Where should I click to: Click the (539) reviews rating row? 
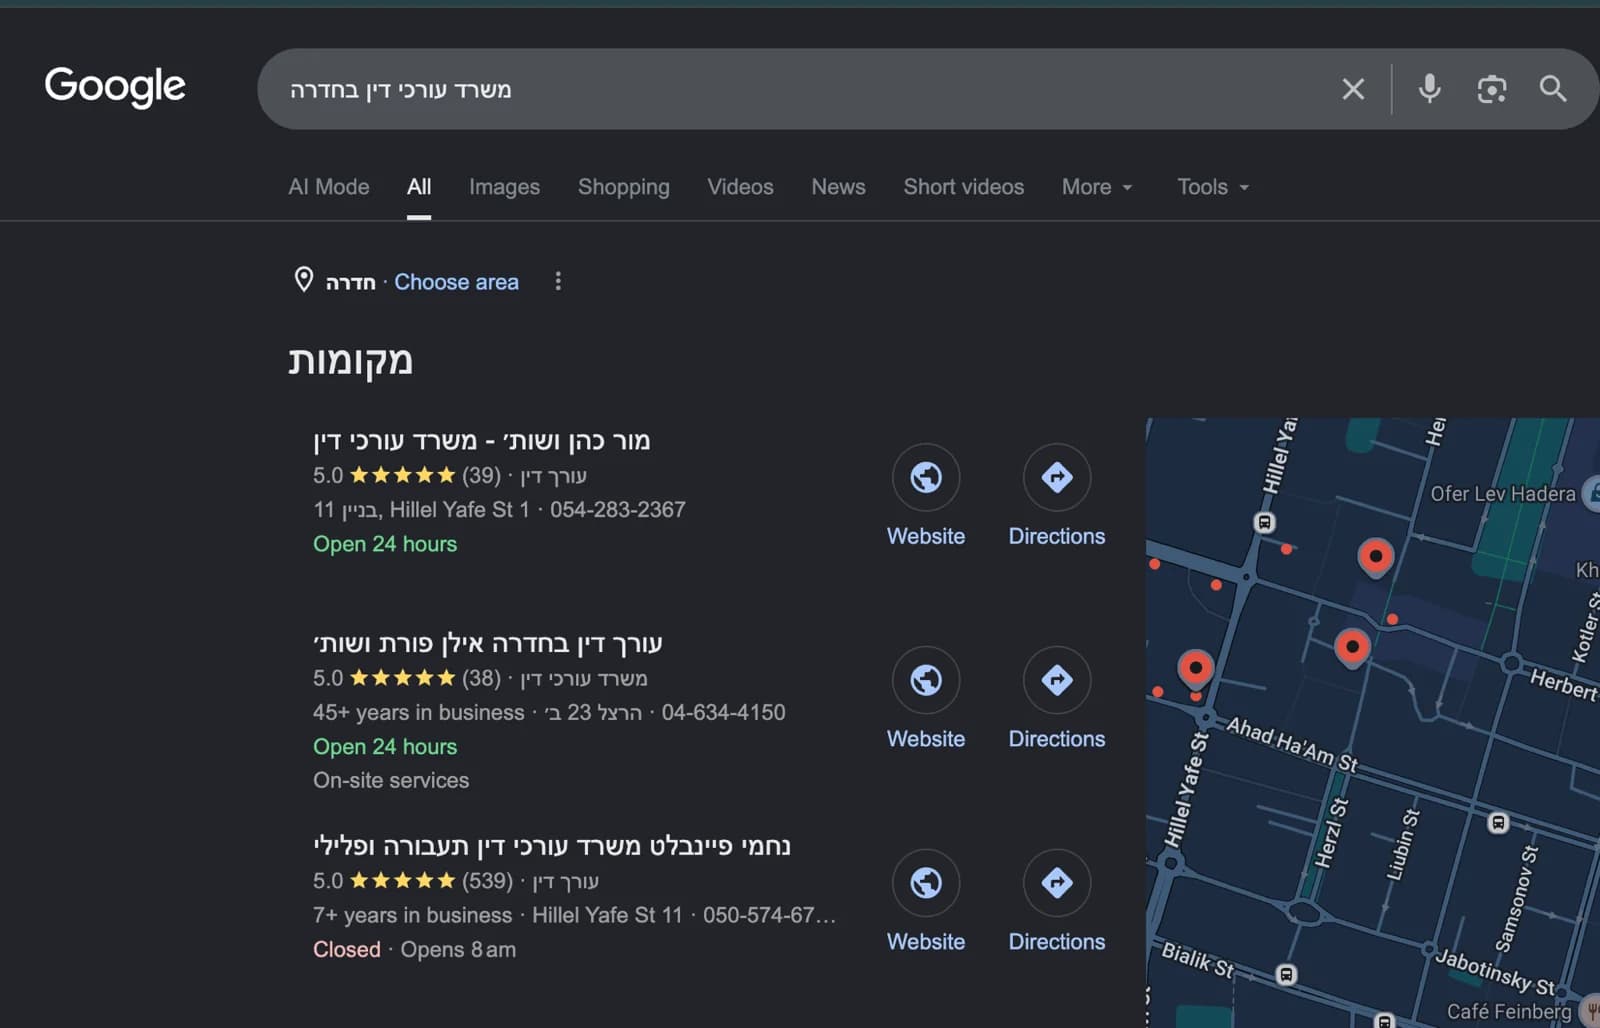[x=456, y=881]
